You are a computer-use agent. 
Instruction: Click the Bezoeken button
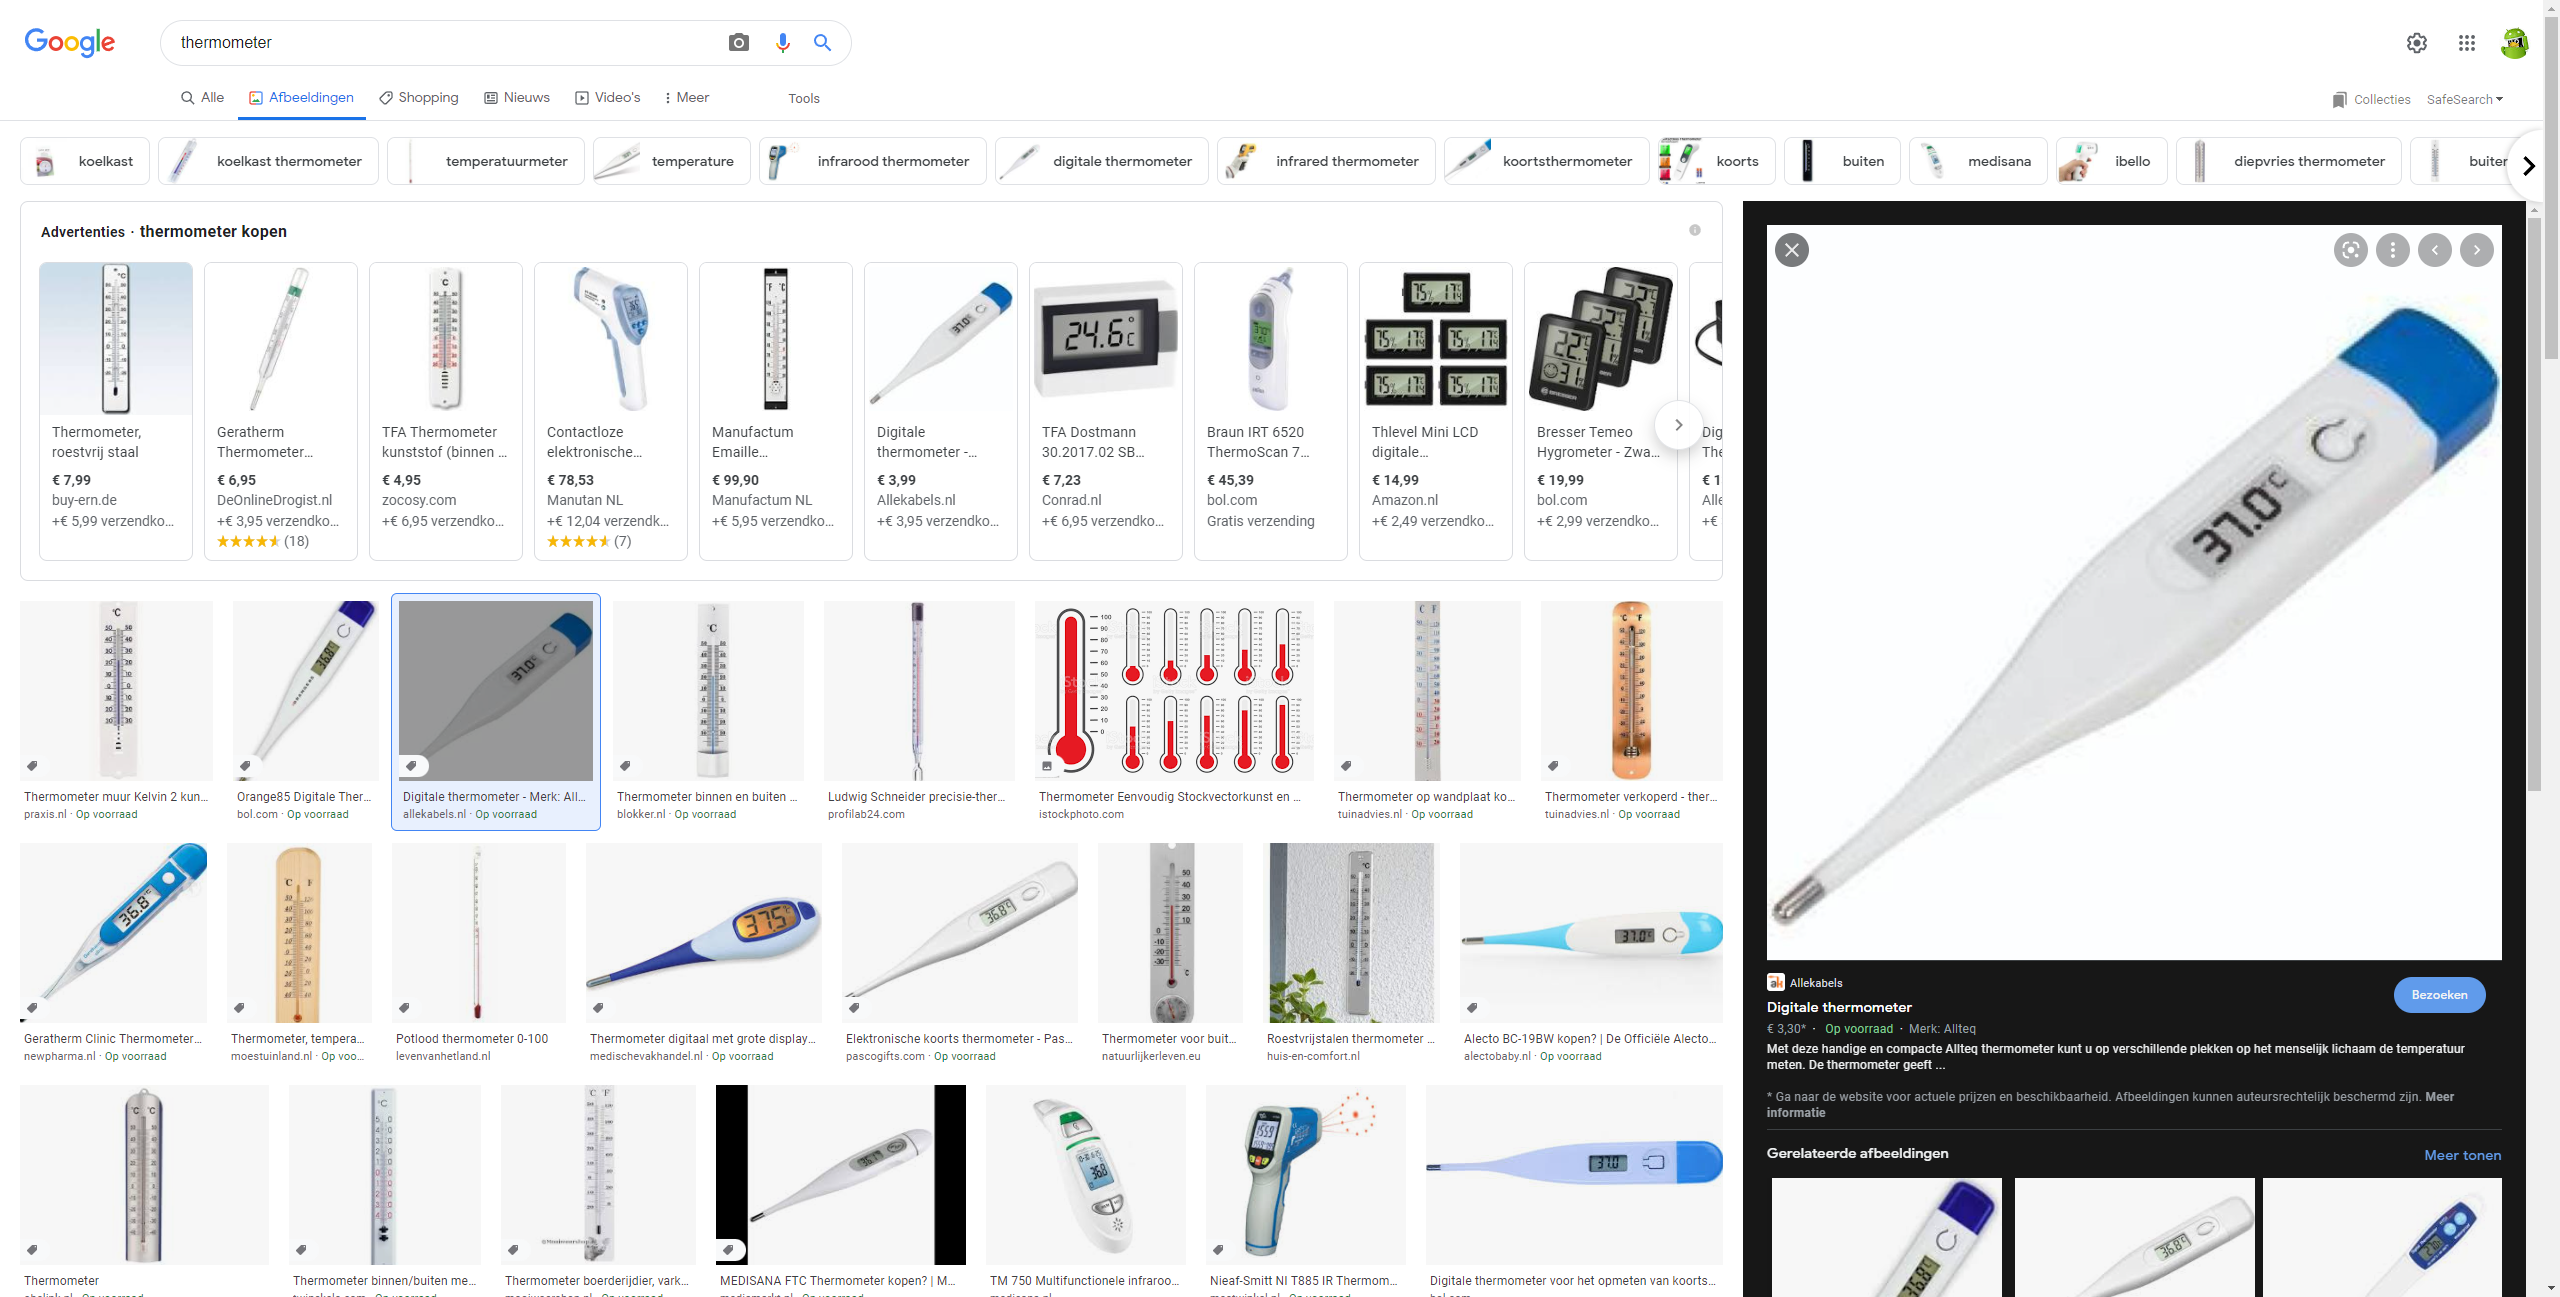(2438, 995)
